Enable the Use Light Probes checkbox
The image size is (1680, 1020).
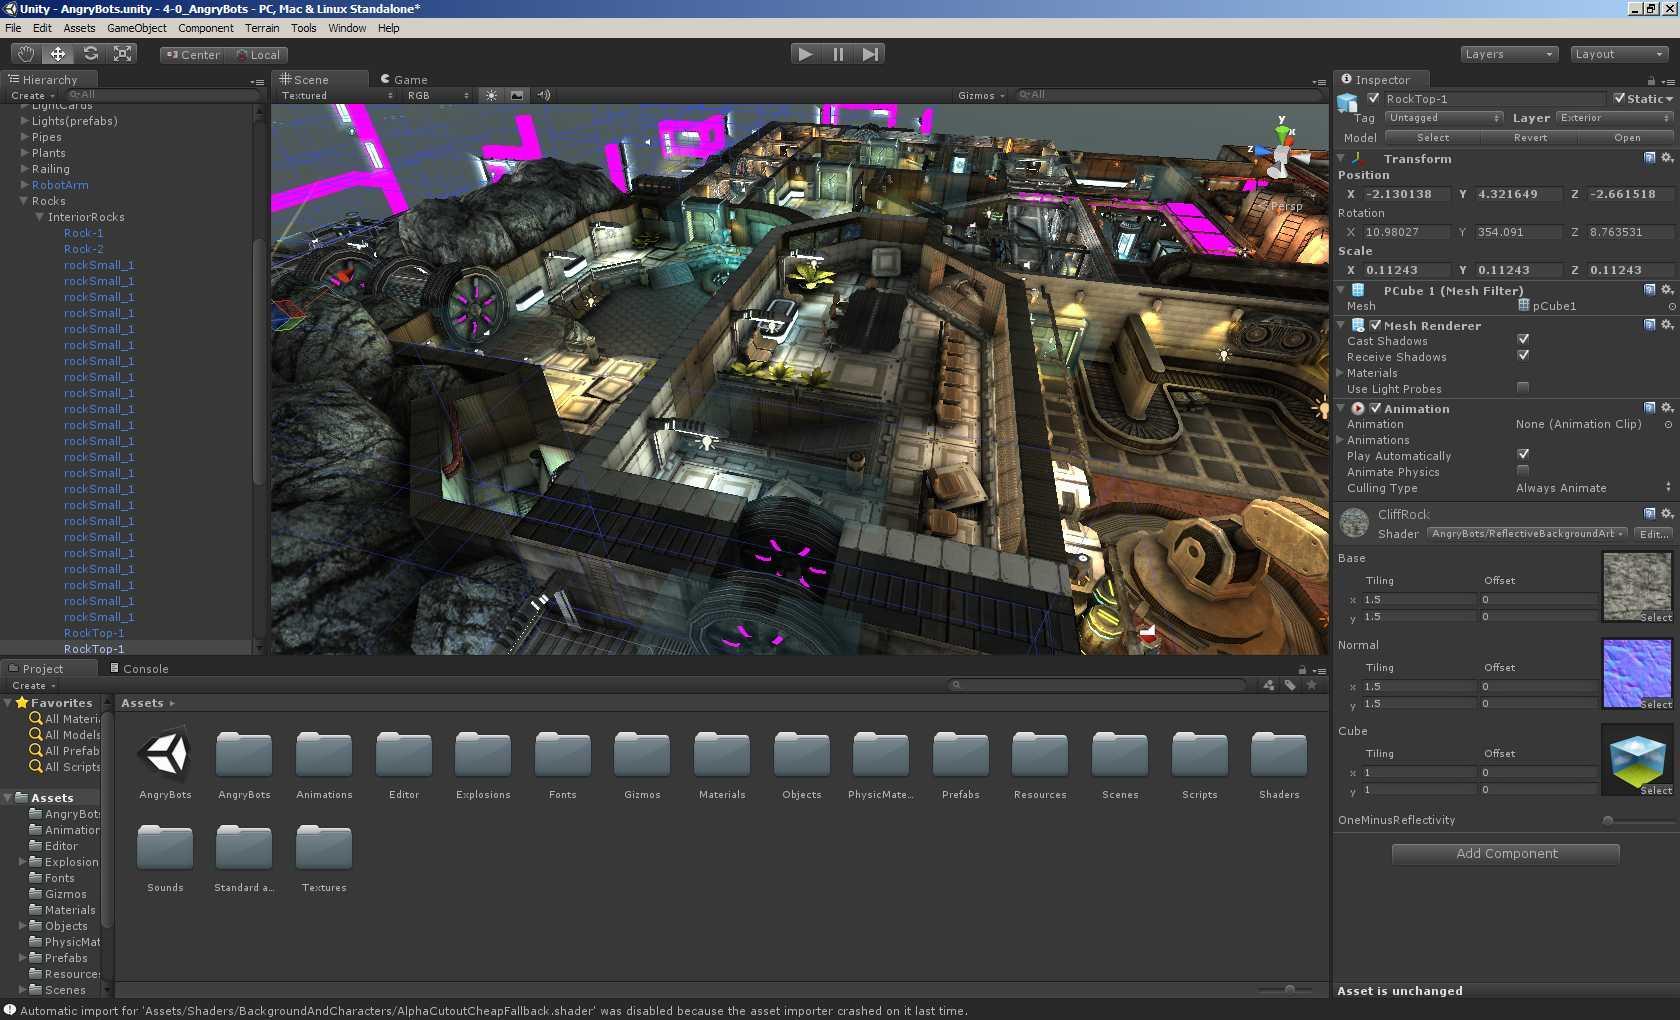point(1523,388)
